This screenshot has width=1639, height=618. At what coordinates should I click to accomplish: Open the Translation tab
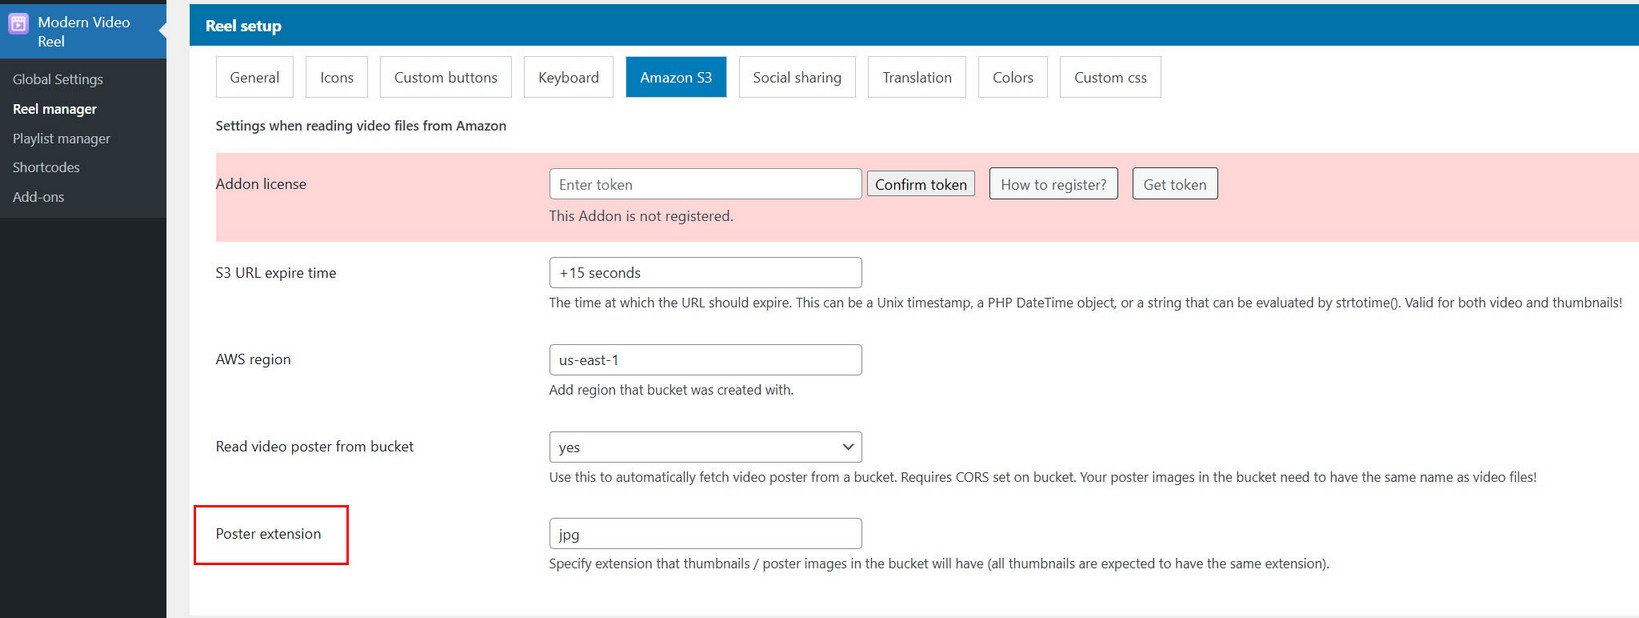916,77
